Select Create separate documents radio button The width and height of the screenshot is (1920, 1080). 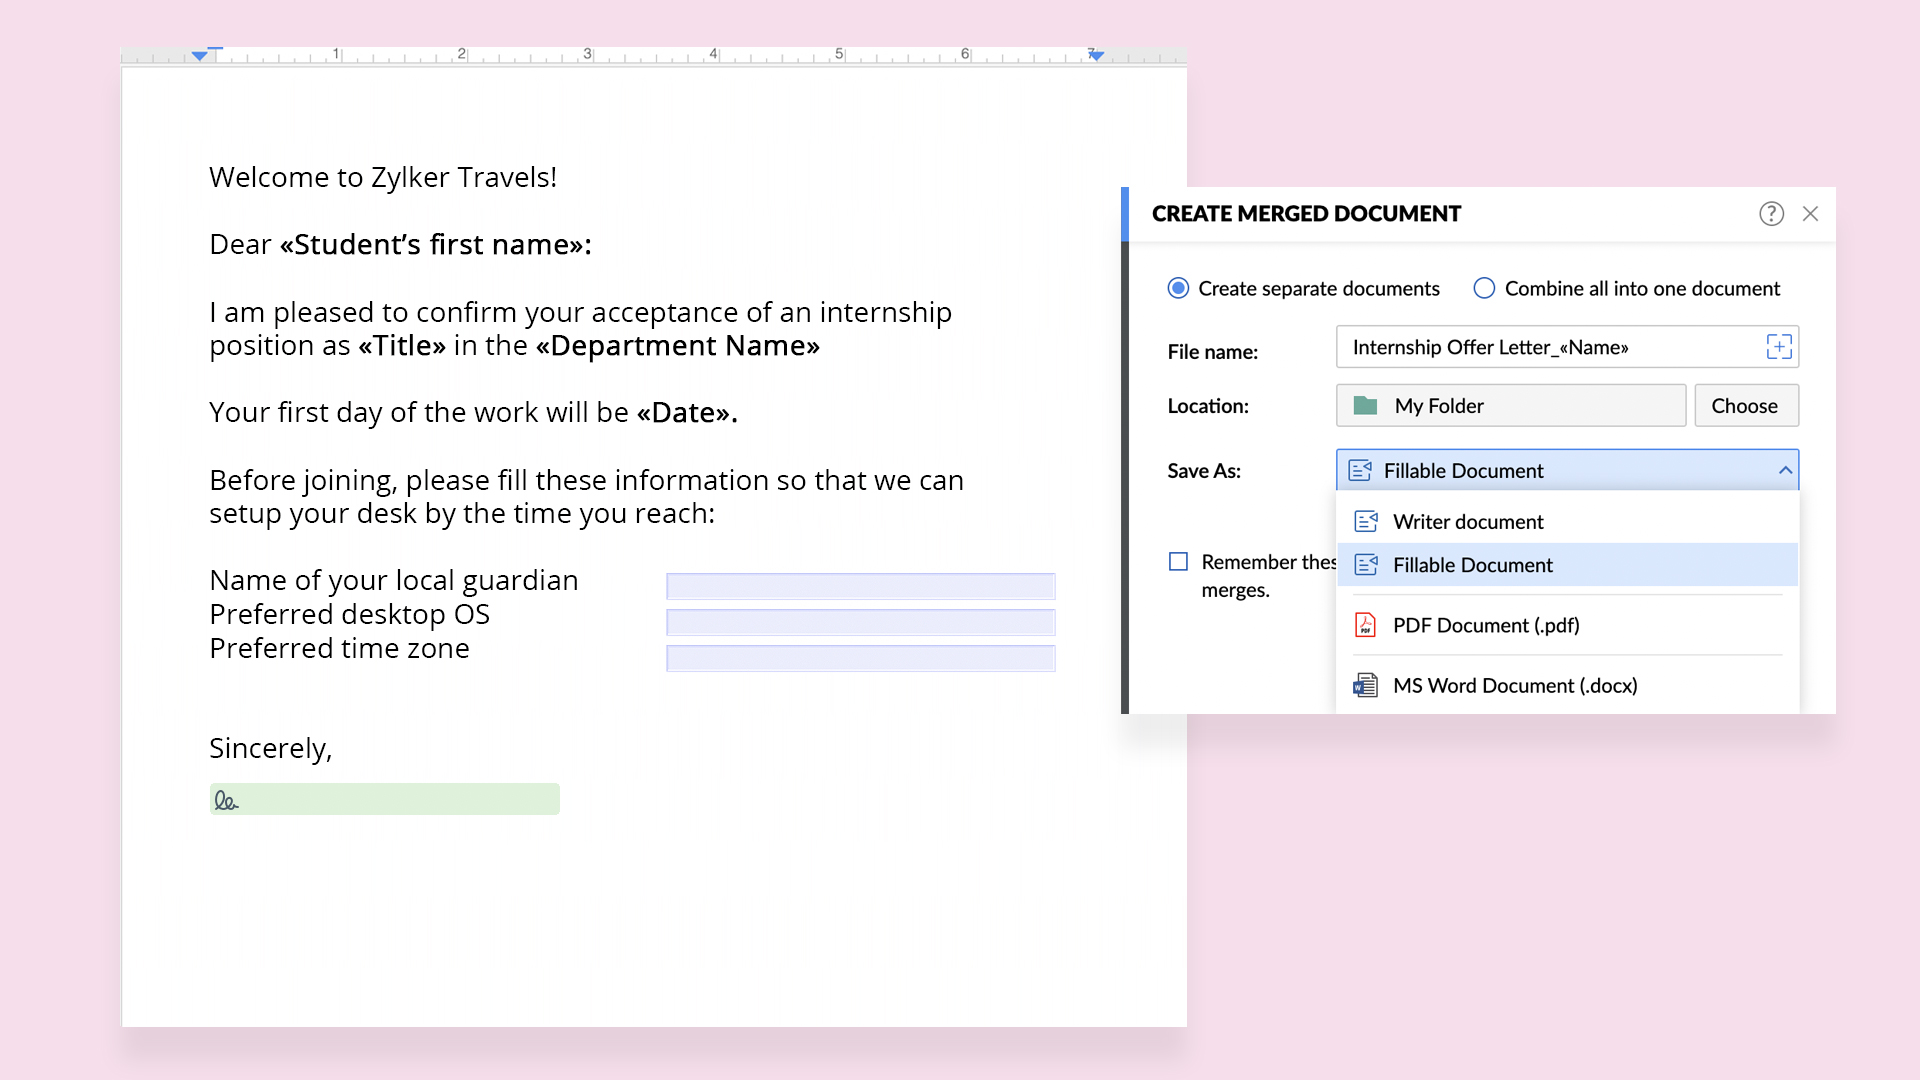pos(1179,289)
